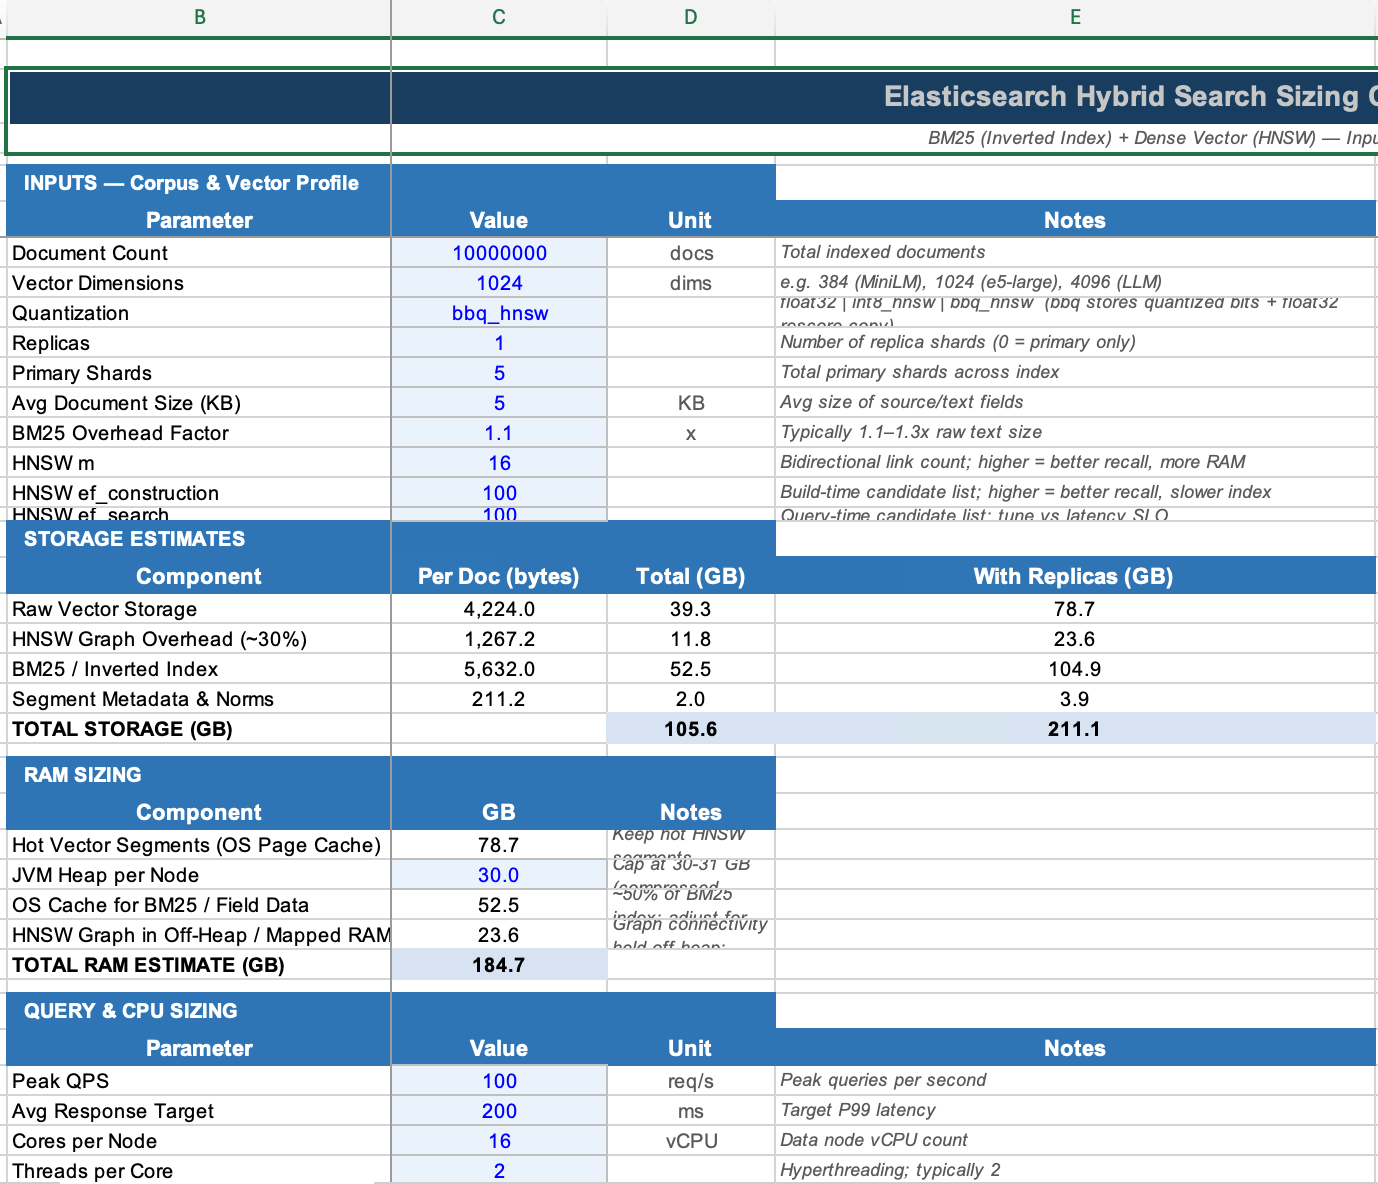Image resolution: width=1378 pixels, height=1184 pixels.
Task: Click the Replicas value cell
Action: pyautogui.click(x=499, y=343)
